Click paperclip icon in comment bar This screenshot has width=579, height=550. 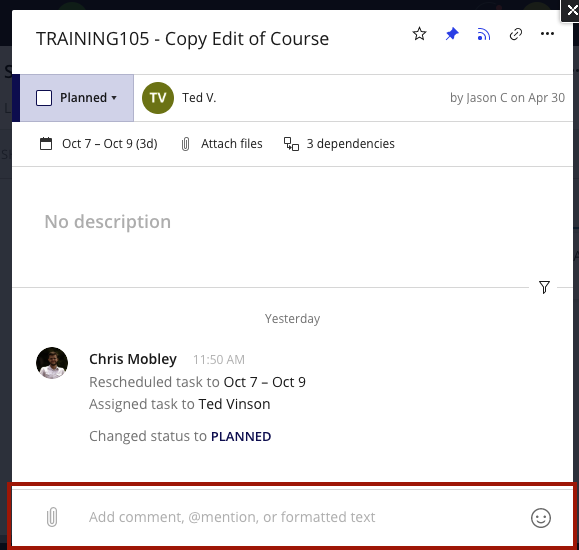click(52, 517)
